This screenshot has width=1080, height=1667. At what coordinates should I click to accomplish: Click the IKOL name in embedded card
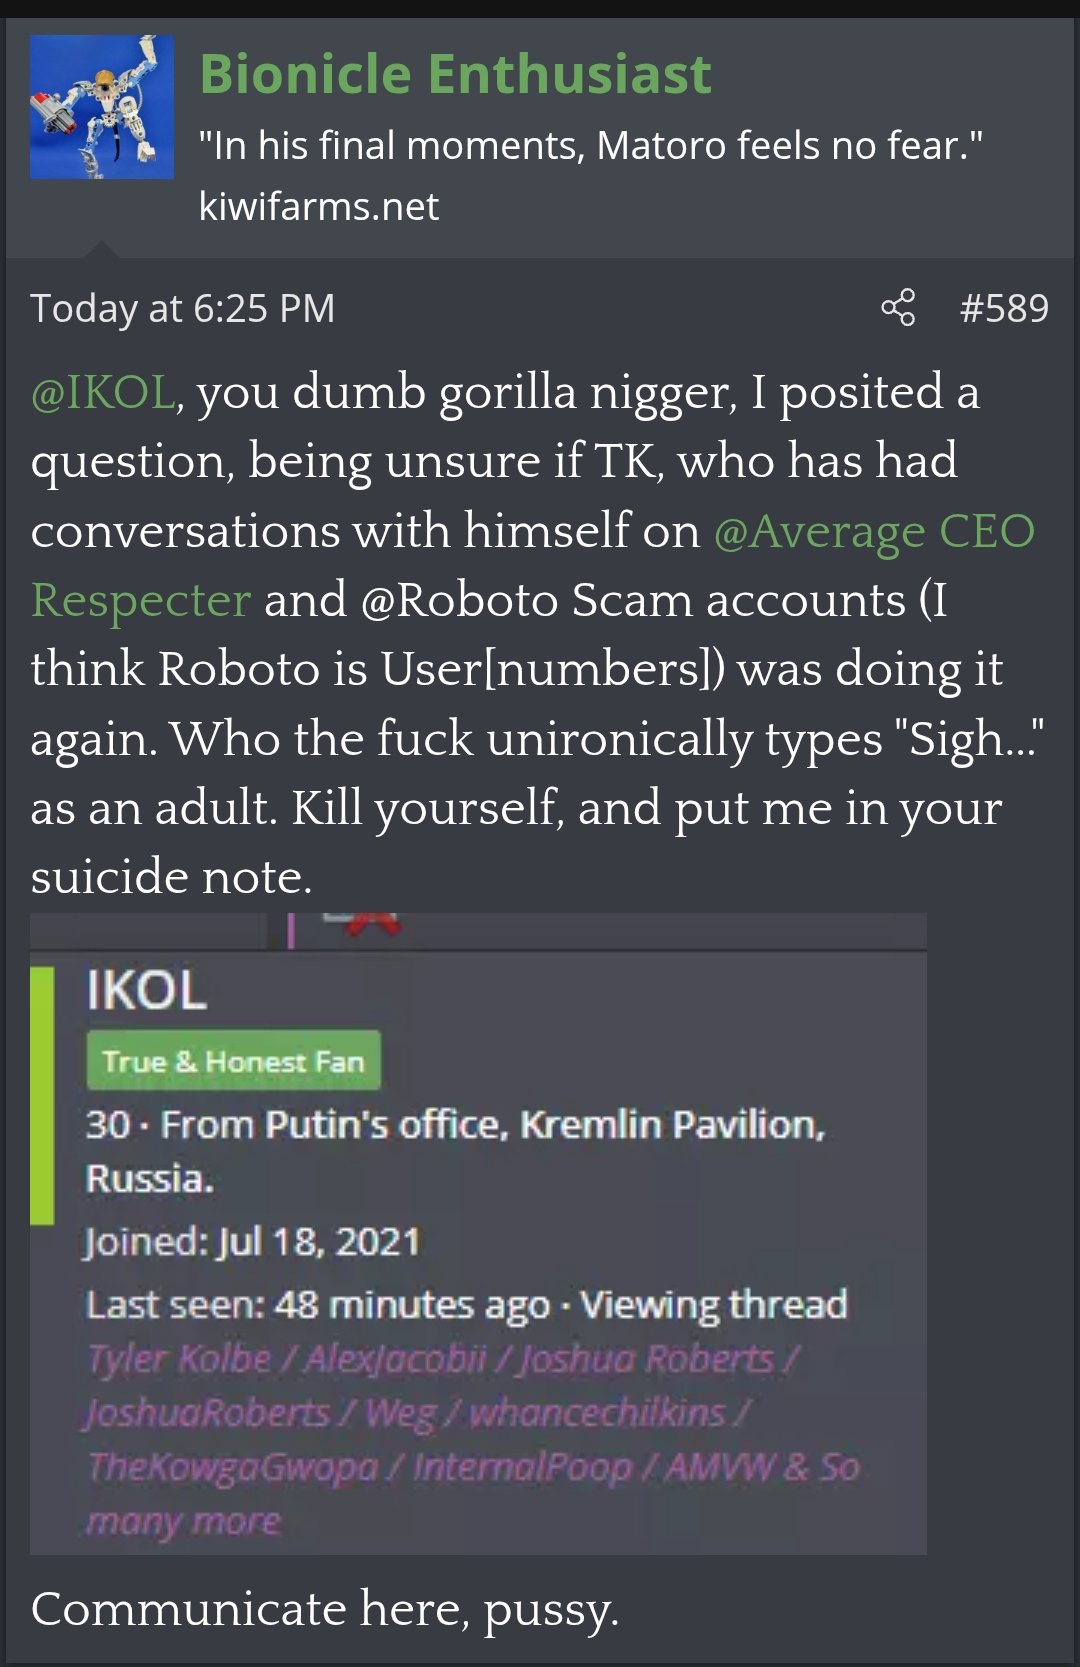click(146, 991)
